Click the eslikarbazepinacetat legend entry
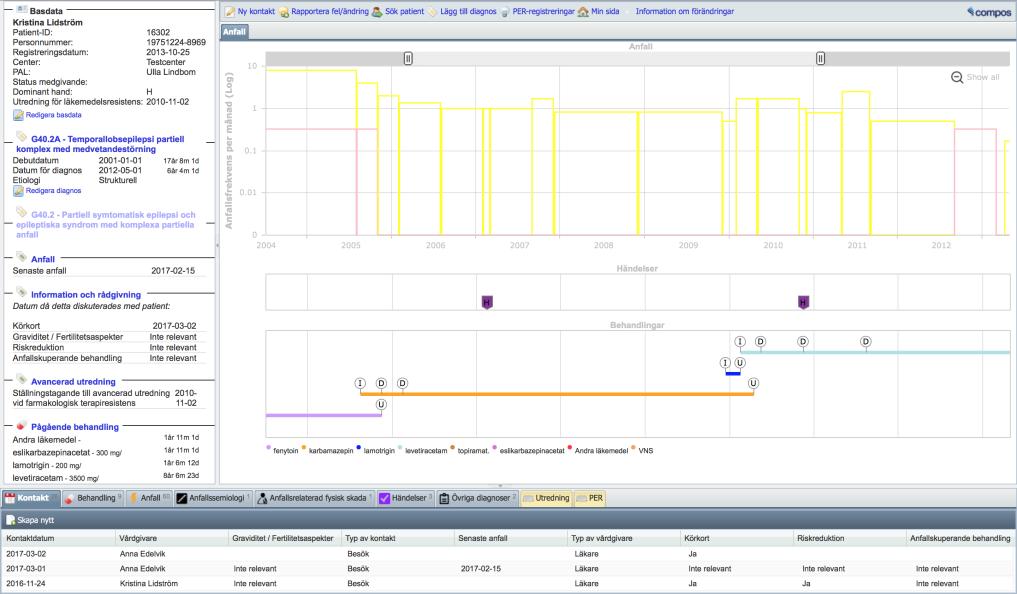 (529, 450)
